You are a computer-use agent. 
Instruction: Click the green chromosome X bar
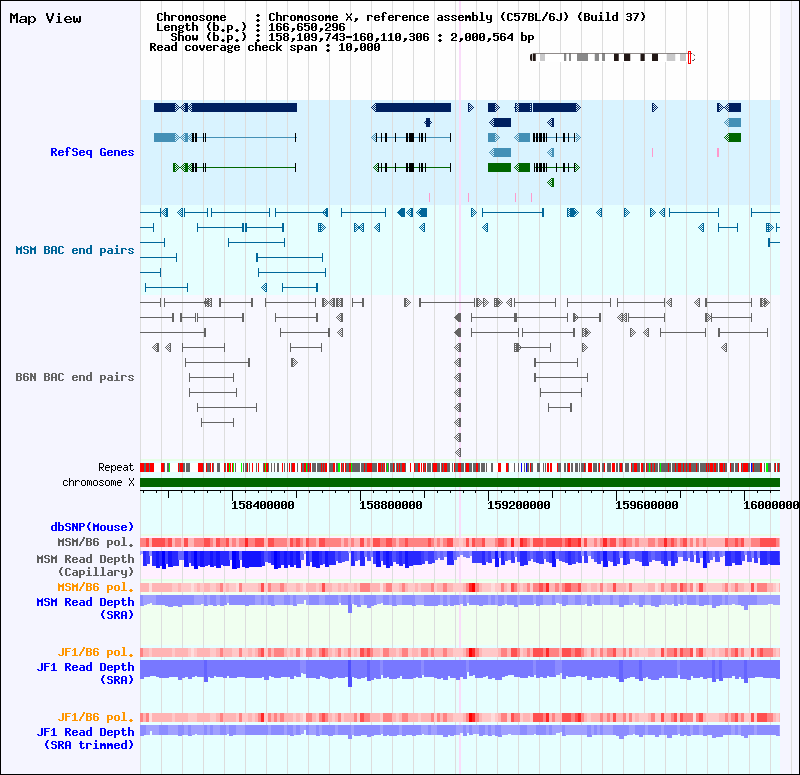pos(460,483)
